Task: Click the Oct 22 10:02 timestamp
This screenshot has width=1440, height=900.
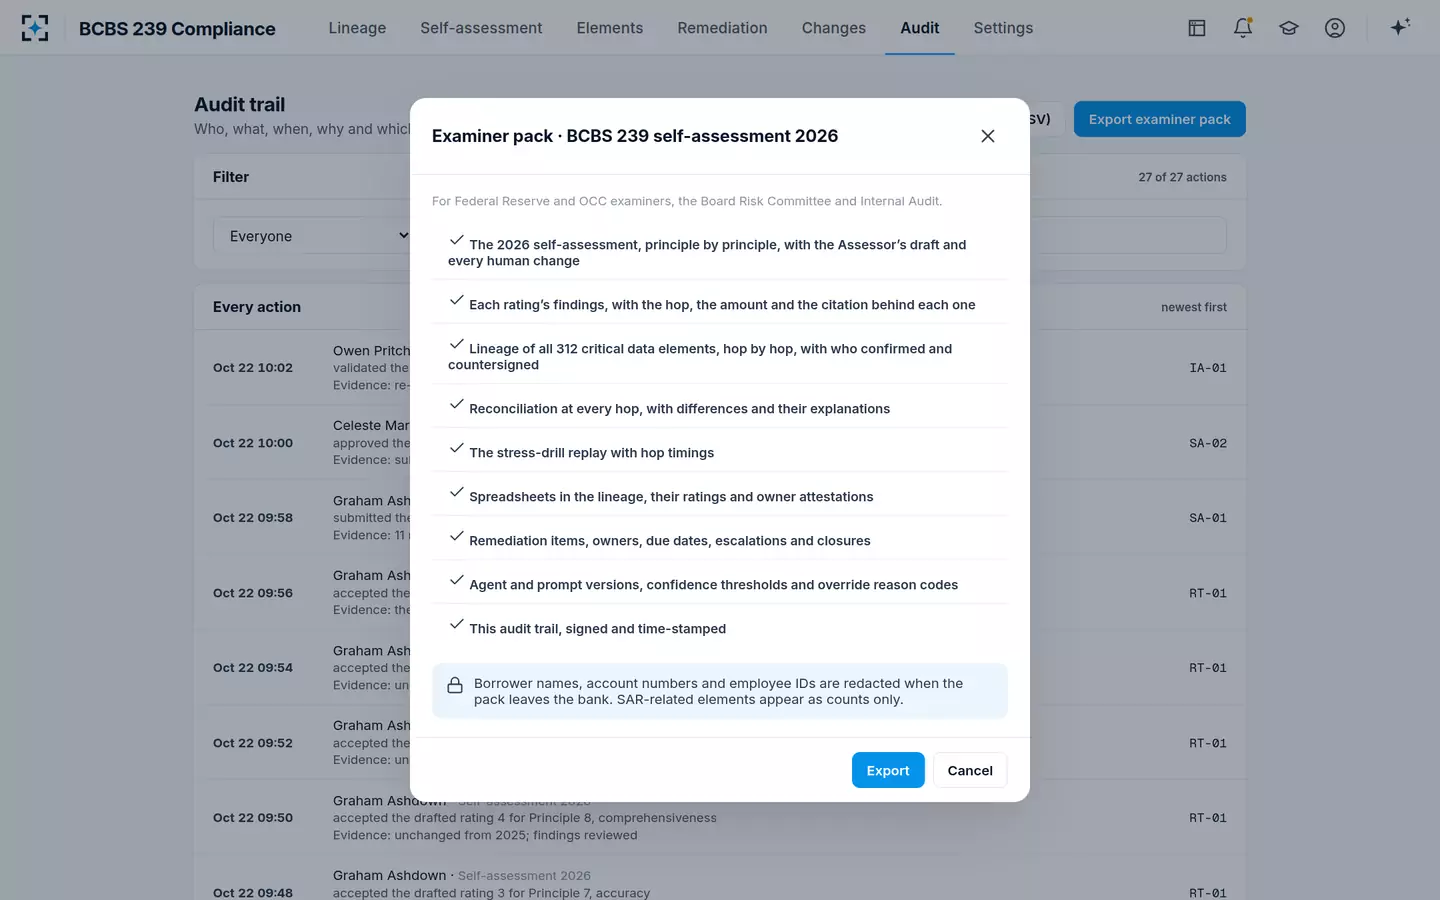Action: (x=253, y=368)
